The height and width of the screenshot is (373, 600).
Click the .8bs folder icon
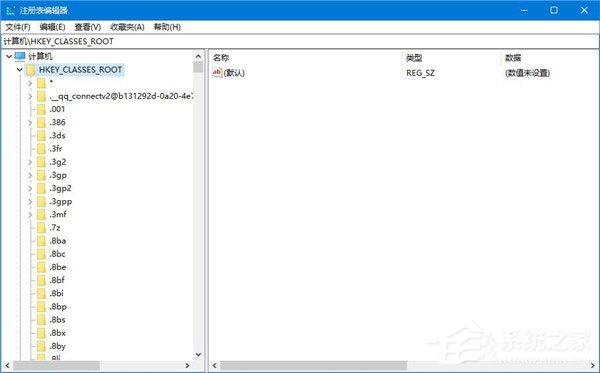point(41,320)
